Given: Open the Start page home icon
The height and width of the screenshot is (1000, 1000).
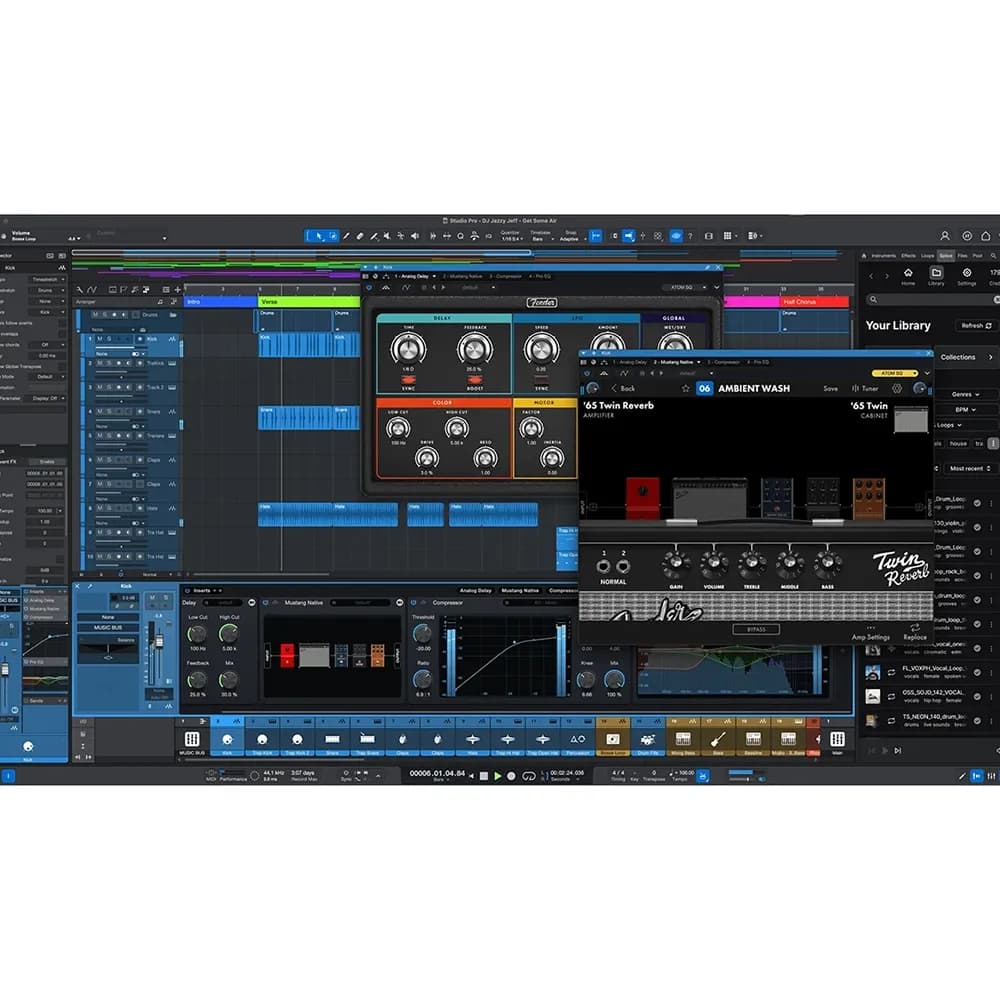Looking at the screenshot, I should 985,236.
